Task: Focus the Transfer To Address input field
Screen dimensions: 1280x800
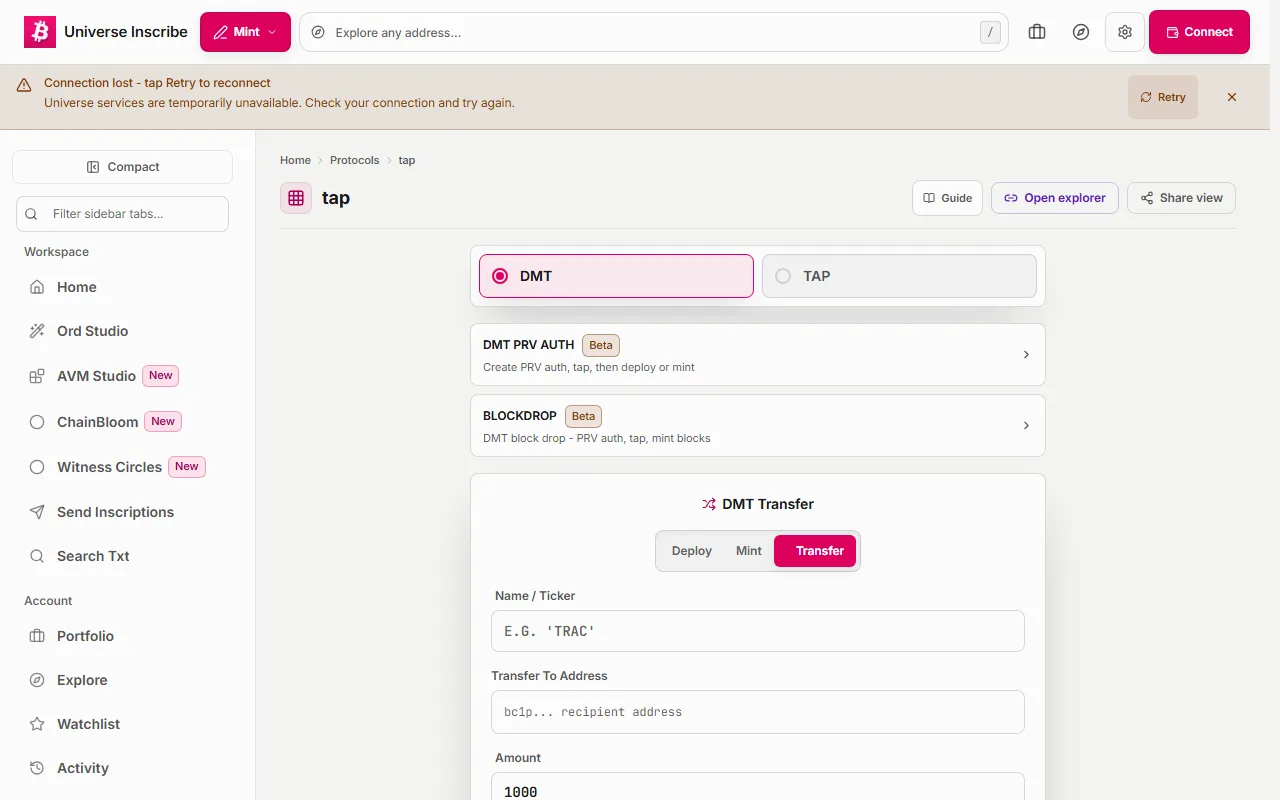Action: point(758,712)
